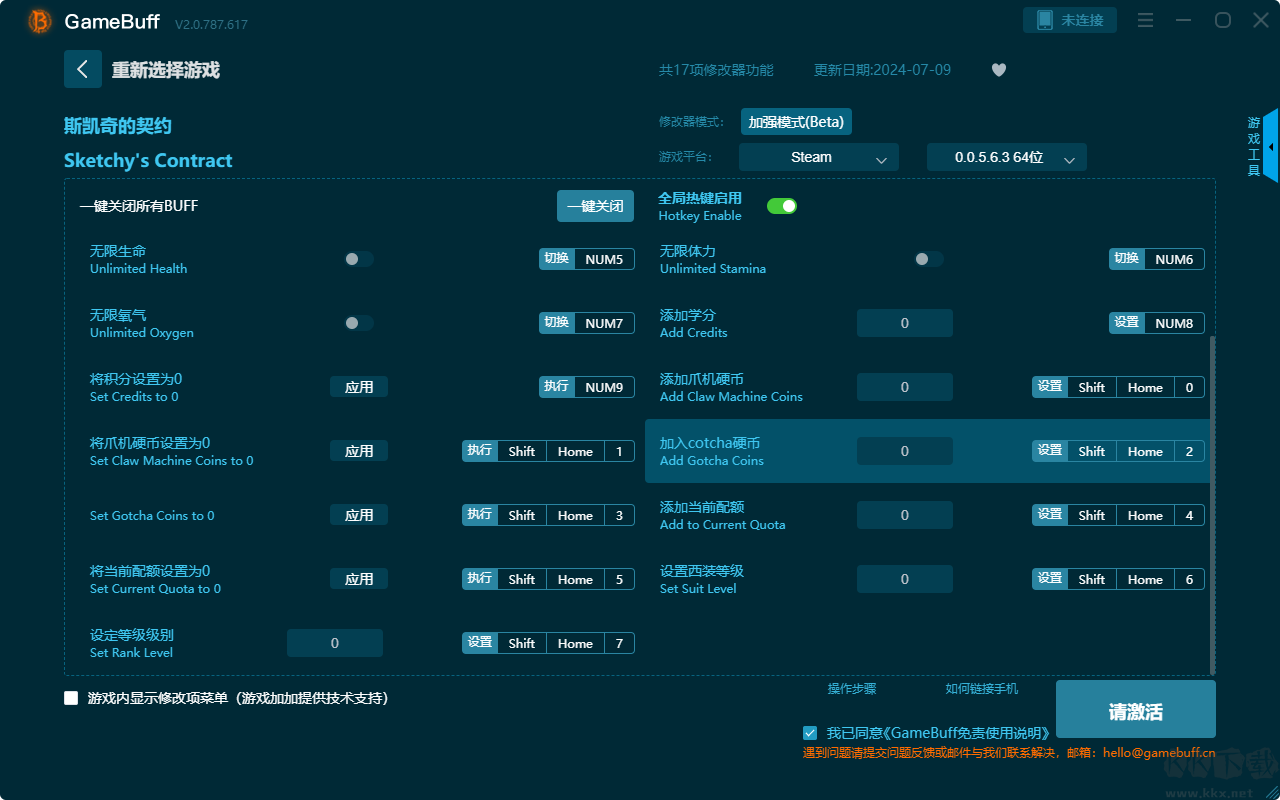The width and height of the screenshot is (1280, 800).
Task: Click the back arrow icon
Action: (x=83, y=69)
